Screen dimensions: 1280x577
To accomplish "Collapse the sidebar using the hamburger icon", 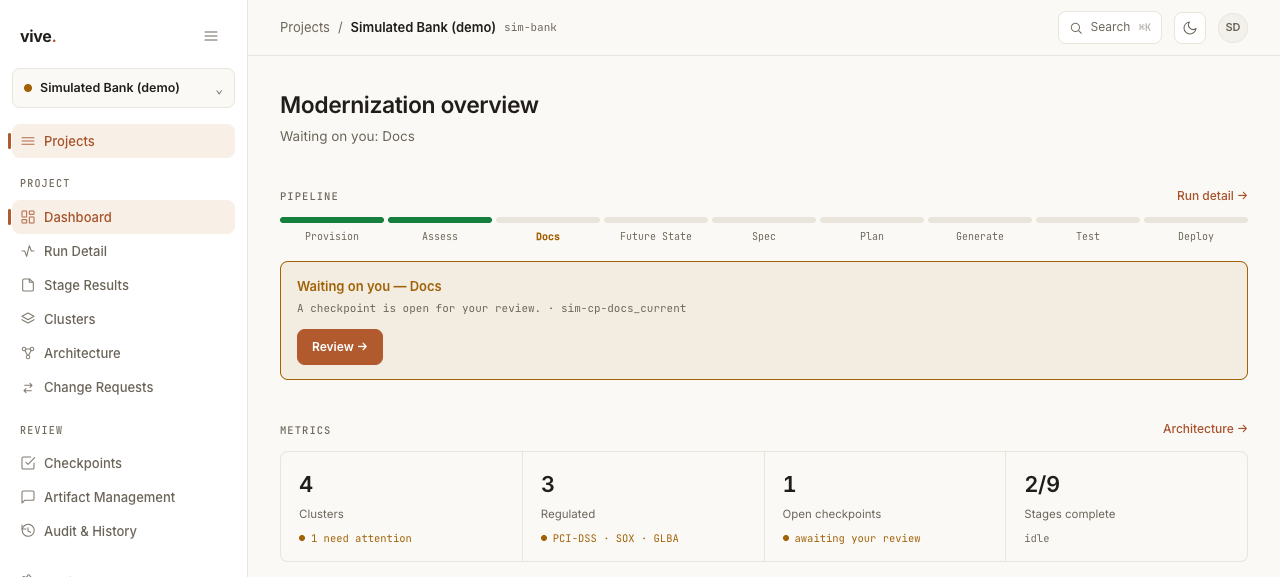I will click(x=211, y=36).
